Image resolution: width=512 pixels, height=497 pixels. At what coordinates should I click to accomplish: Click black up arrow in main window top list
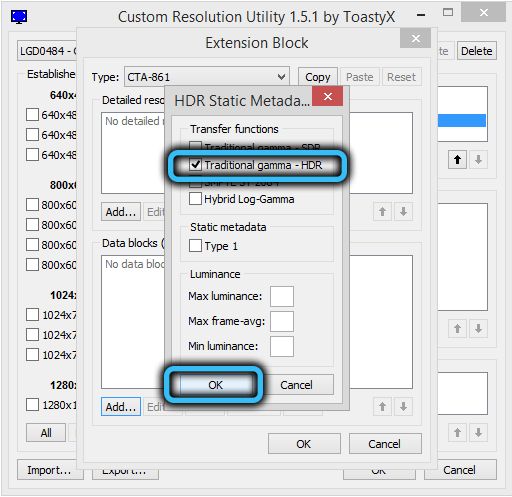pyautogui.click(x=457, y=160)
